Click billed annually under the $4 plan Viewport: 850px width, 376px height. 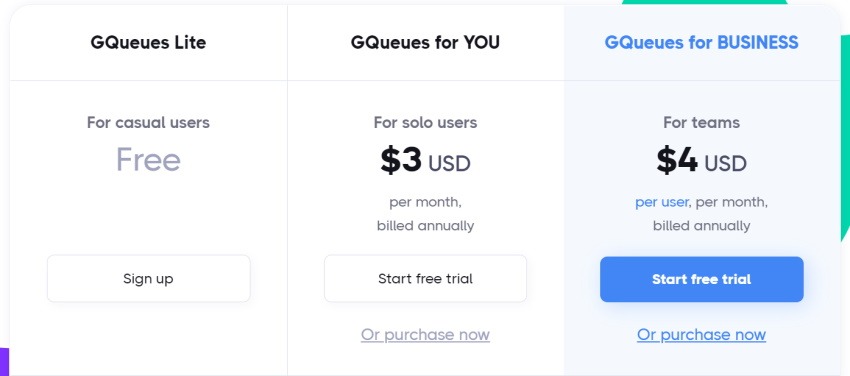point(701,226)
